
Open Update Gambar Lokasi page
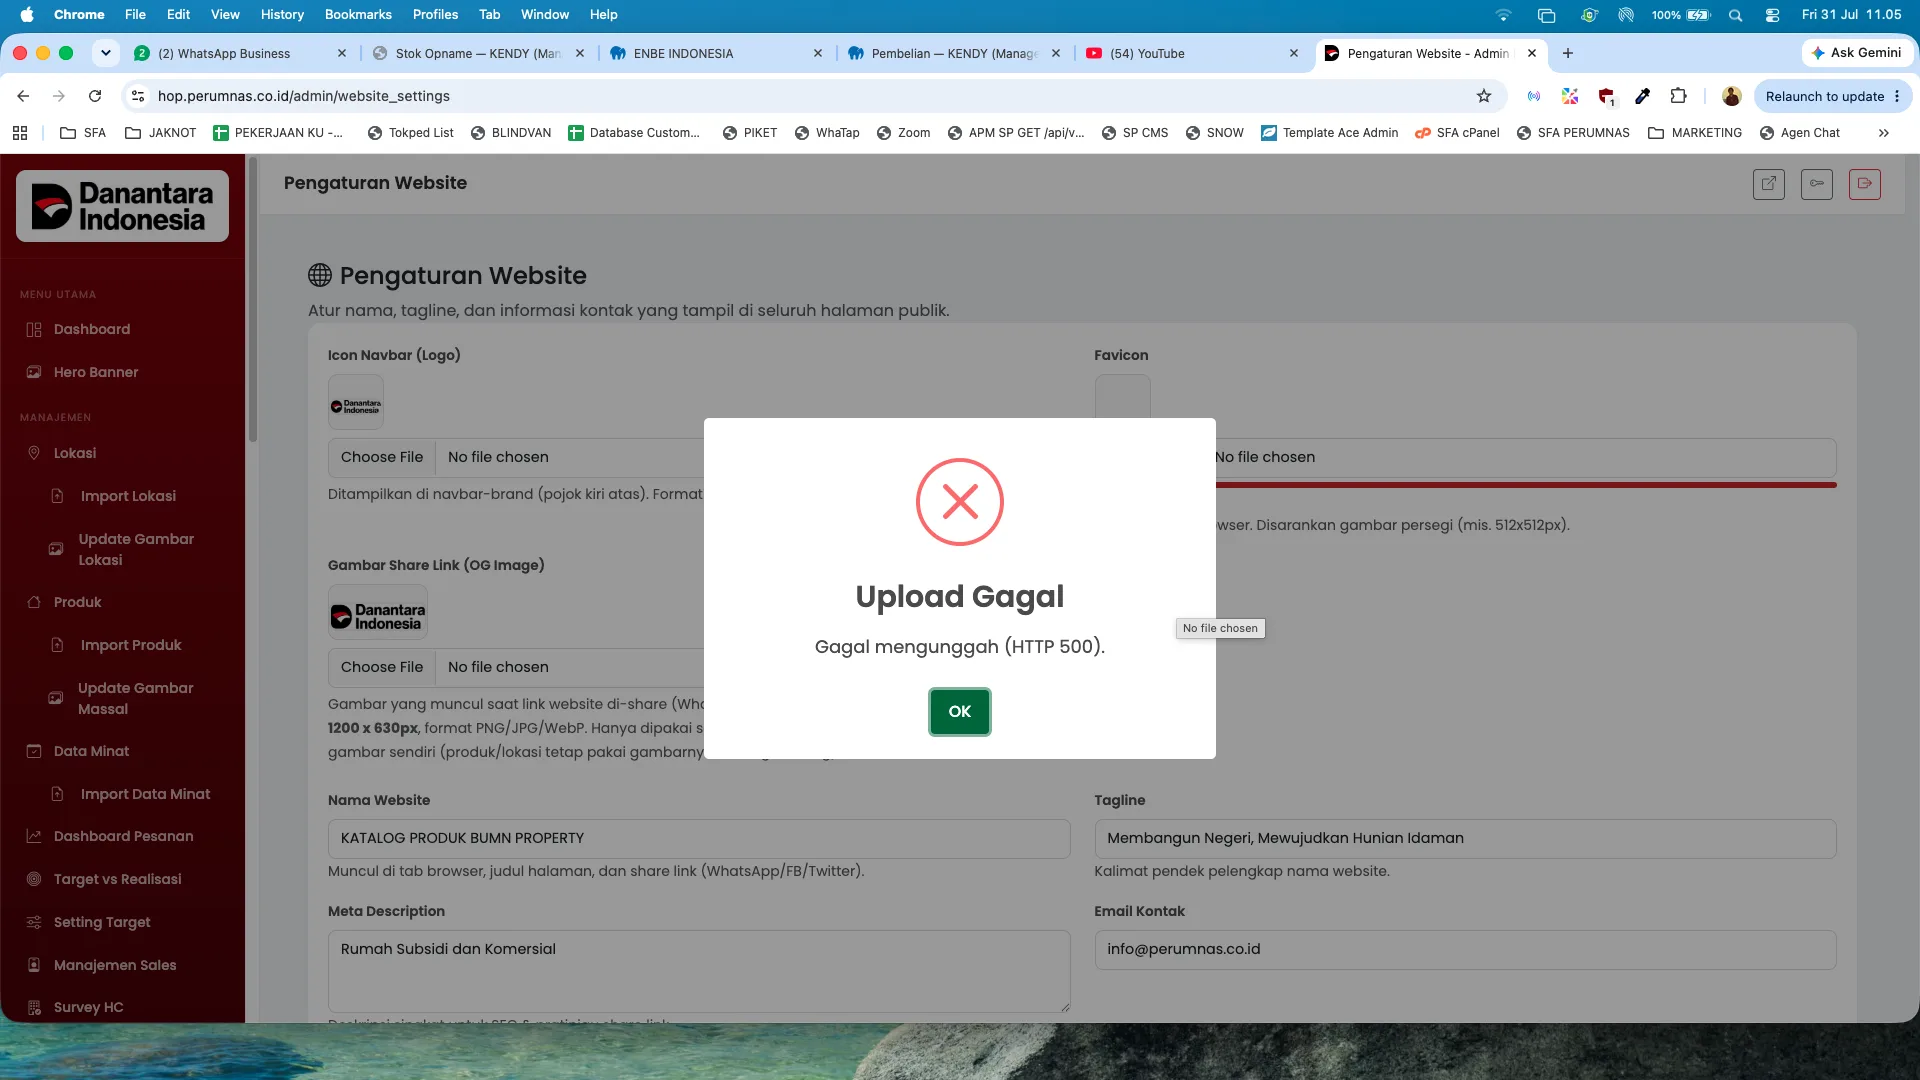[136, 549]
